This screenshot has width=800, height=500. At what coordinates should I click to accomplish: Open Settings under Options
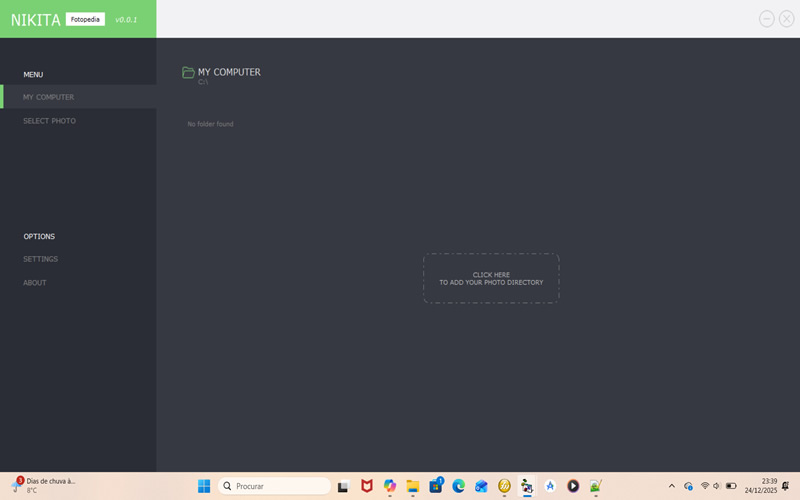(41, 259)
